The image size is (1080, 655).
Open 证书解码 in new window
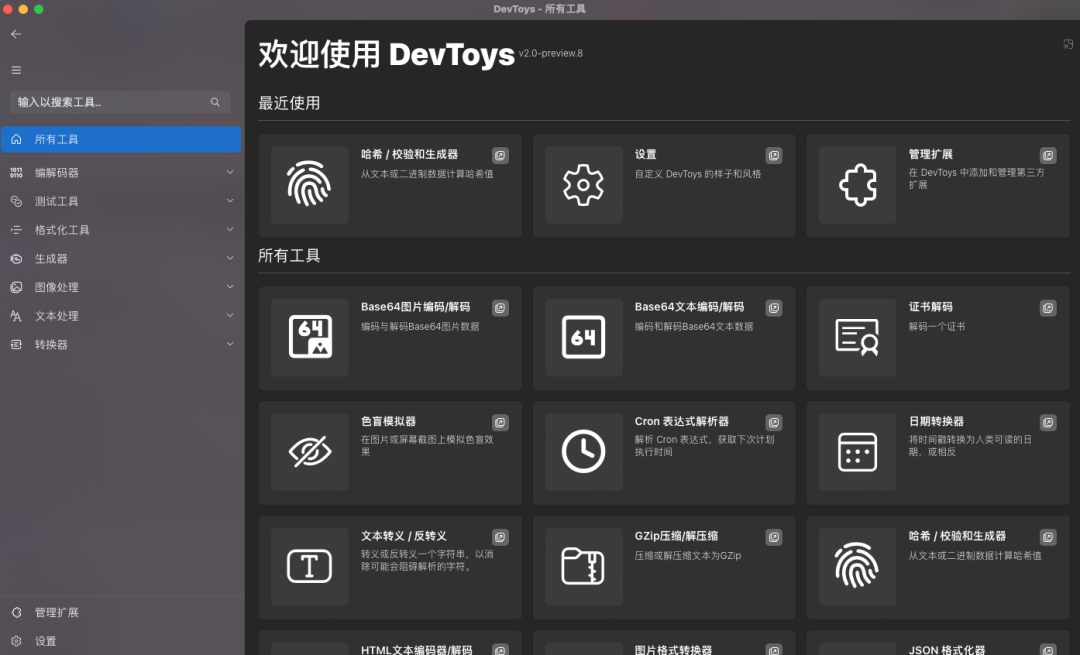coord(1048,308)
